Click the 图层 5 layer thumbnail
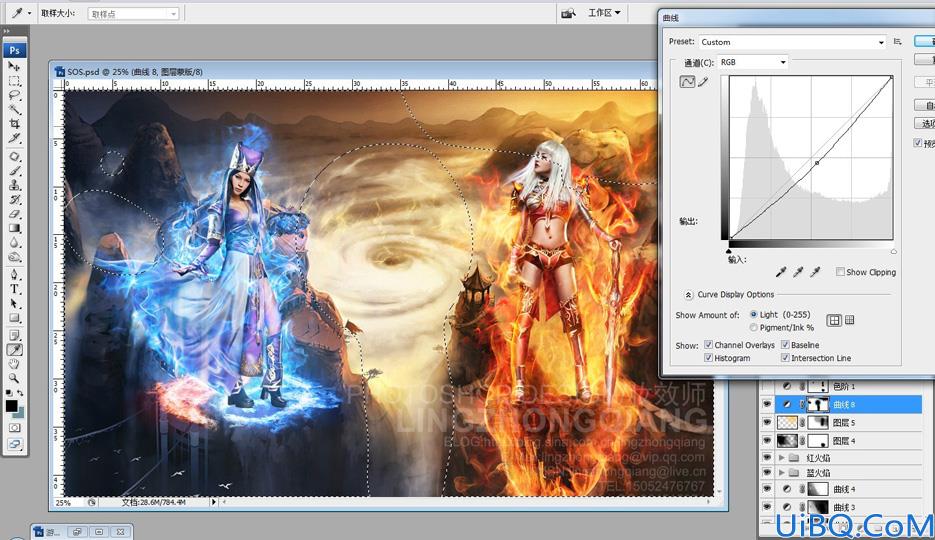This screenshot has height=540, width=935. tap(788, 423)
